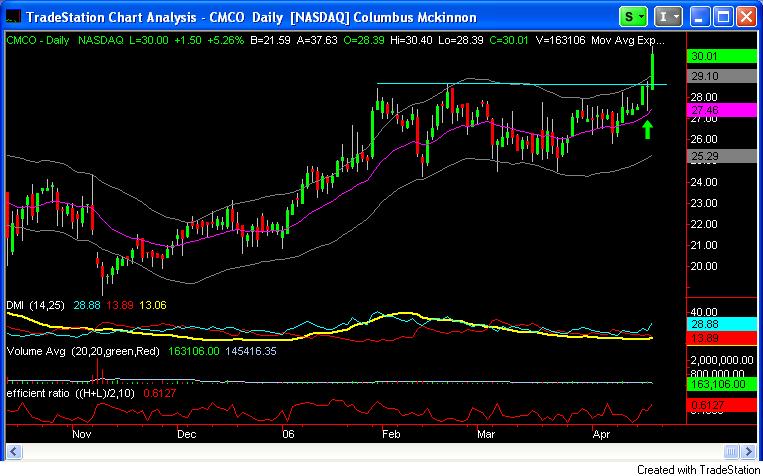
Task: Click the "Mar" date axis label
Action: click(487, 434)
